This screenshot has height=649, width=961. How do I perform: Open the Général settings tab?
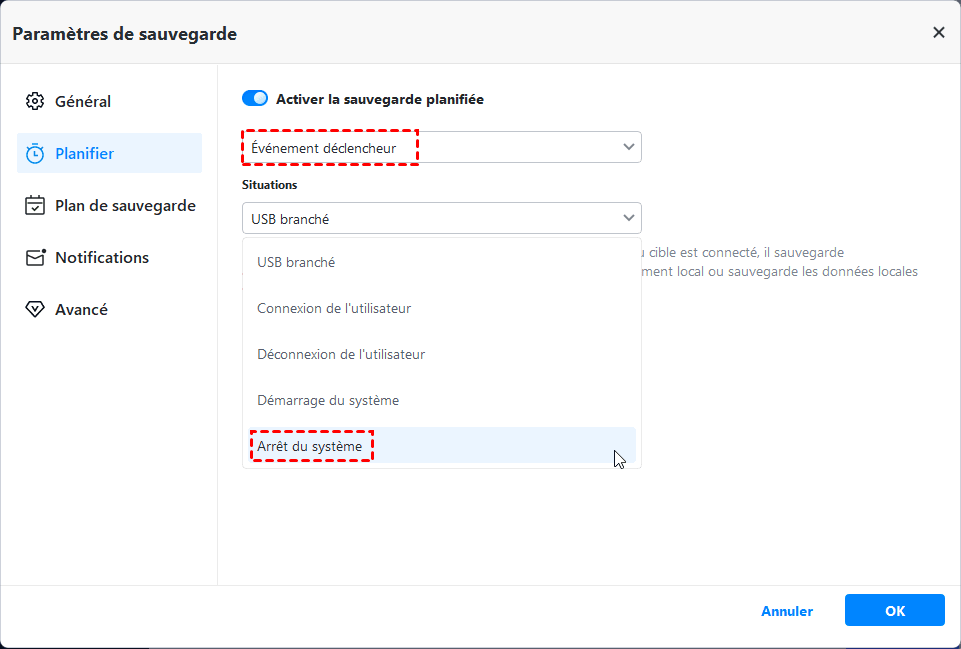pos(83,101)
